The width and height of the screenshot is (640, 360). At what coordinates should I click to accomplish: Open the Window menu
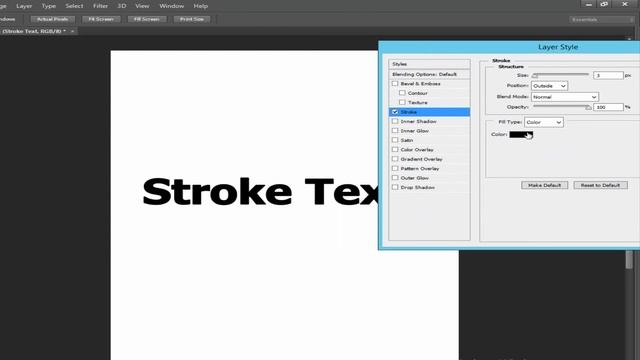click(x=171, y=6)
